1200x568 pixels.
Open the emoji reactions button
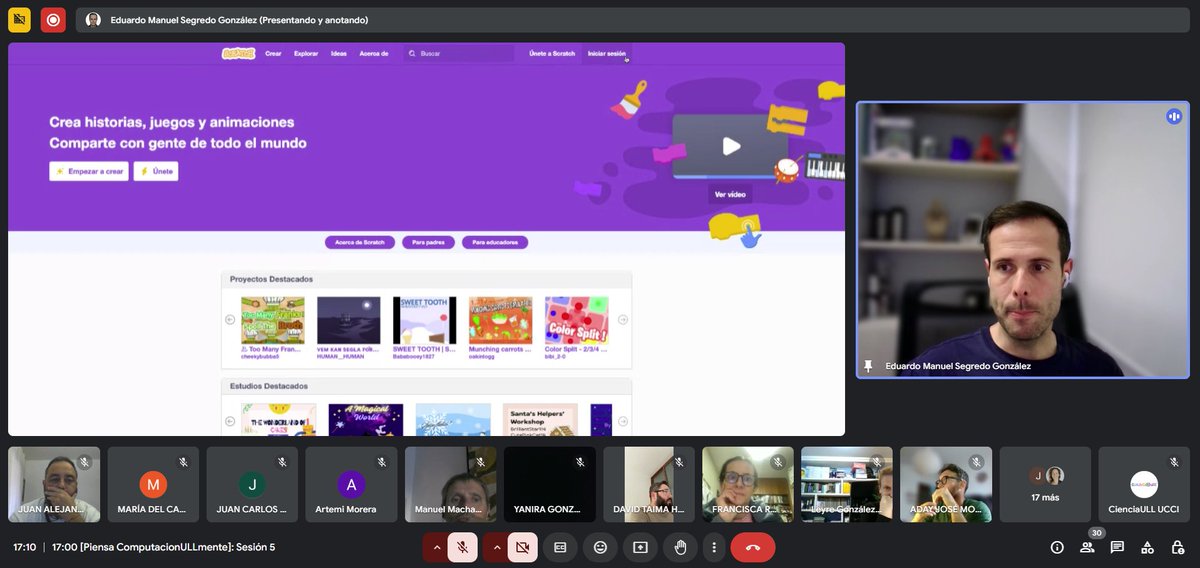click(600, 547)
